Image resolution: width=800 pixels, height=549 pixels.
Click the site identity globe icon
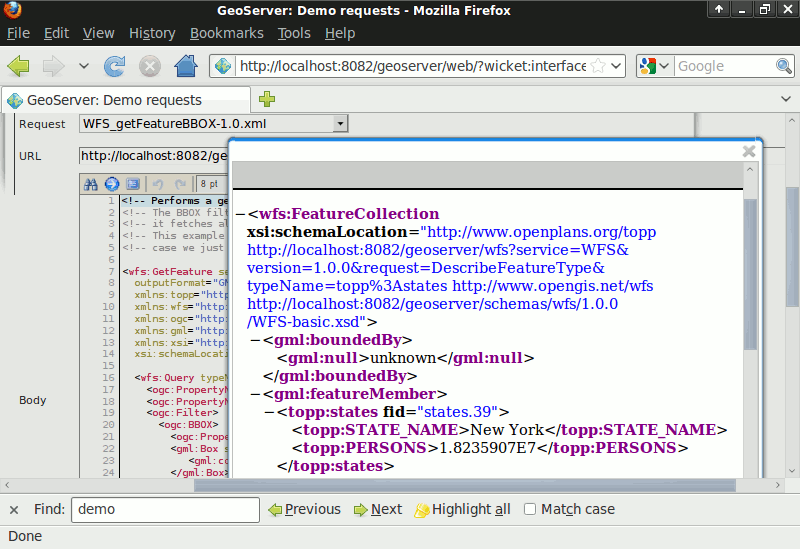click(x=223, y=66)
